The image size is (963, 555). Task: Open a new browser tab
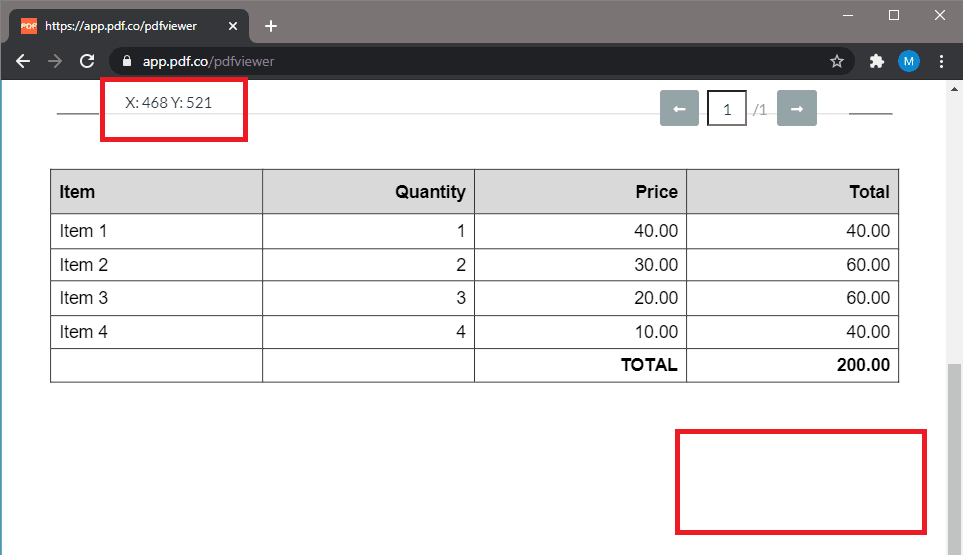(271, 26)
